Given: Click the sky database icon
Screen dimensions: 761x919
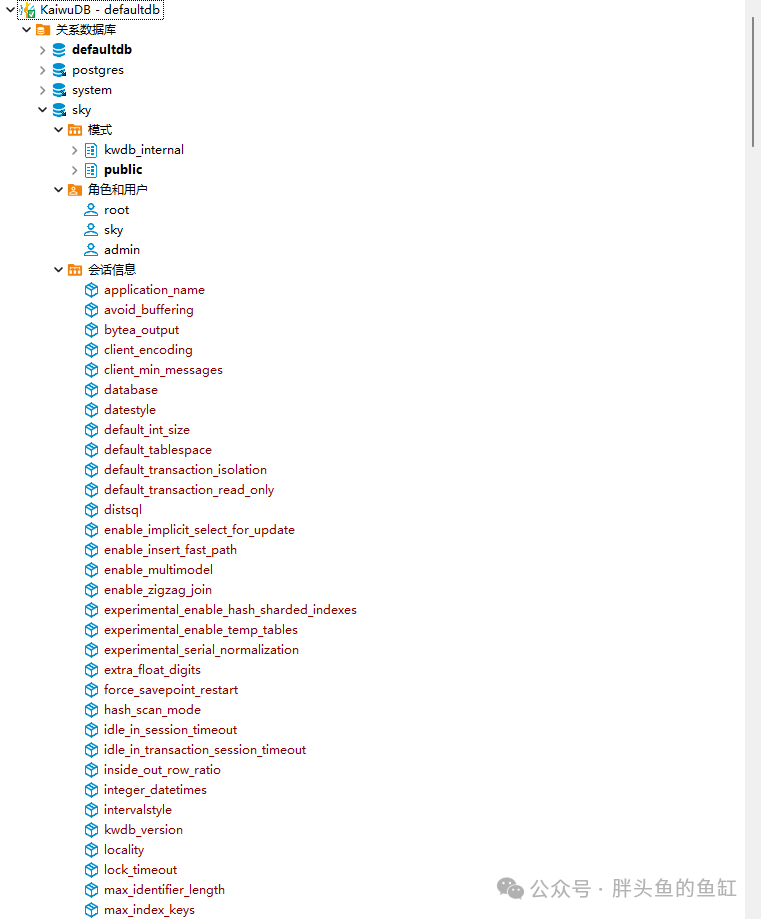Looking at the screenshot, I should tap(59, 110).
